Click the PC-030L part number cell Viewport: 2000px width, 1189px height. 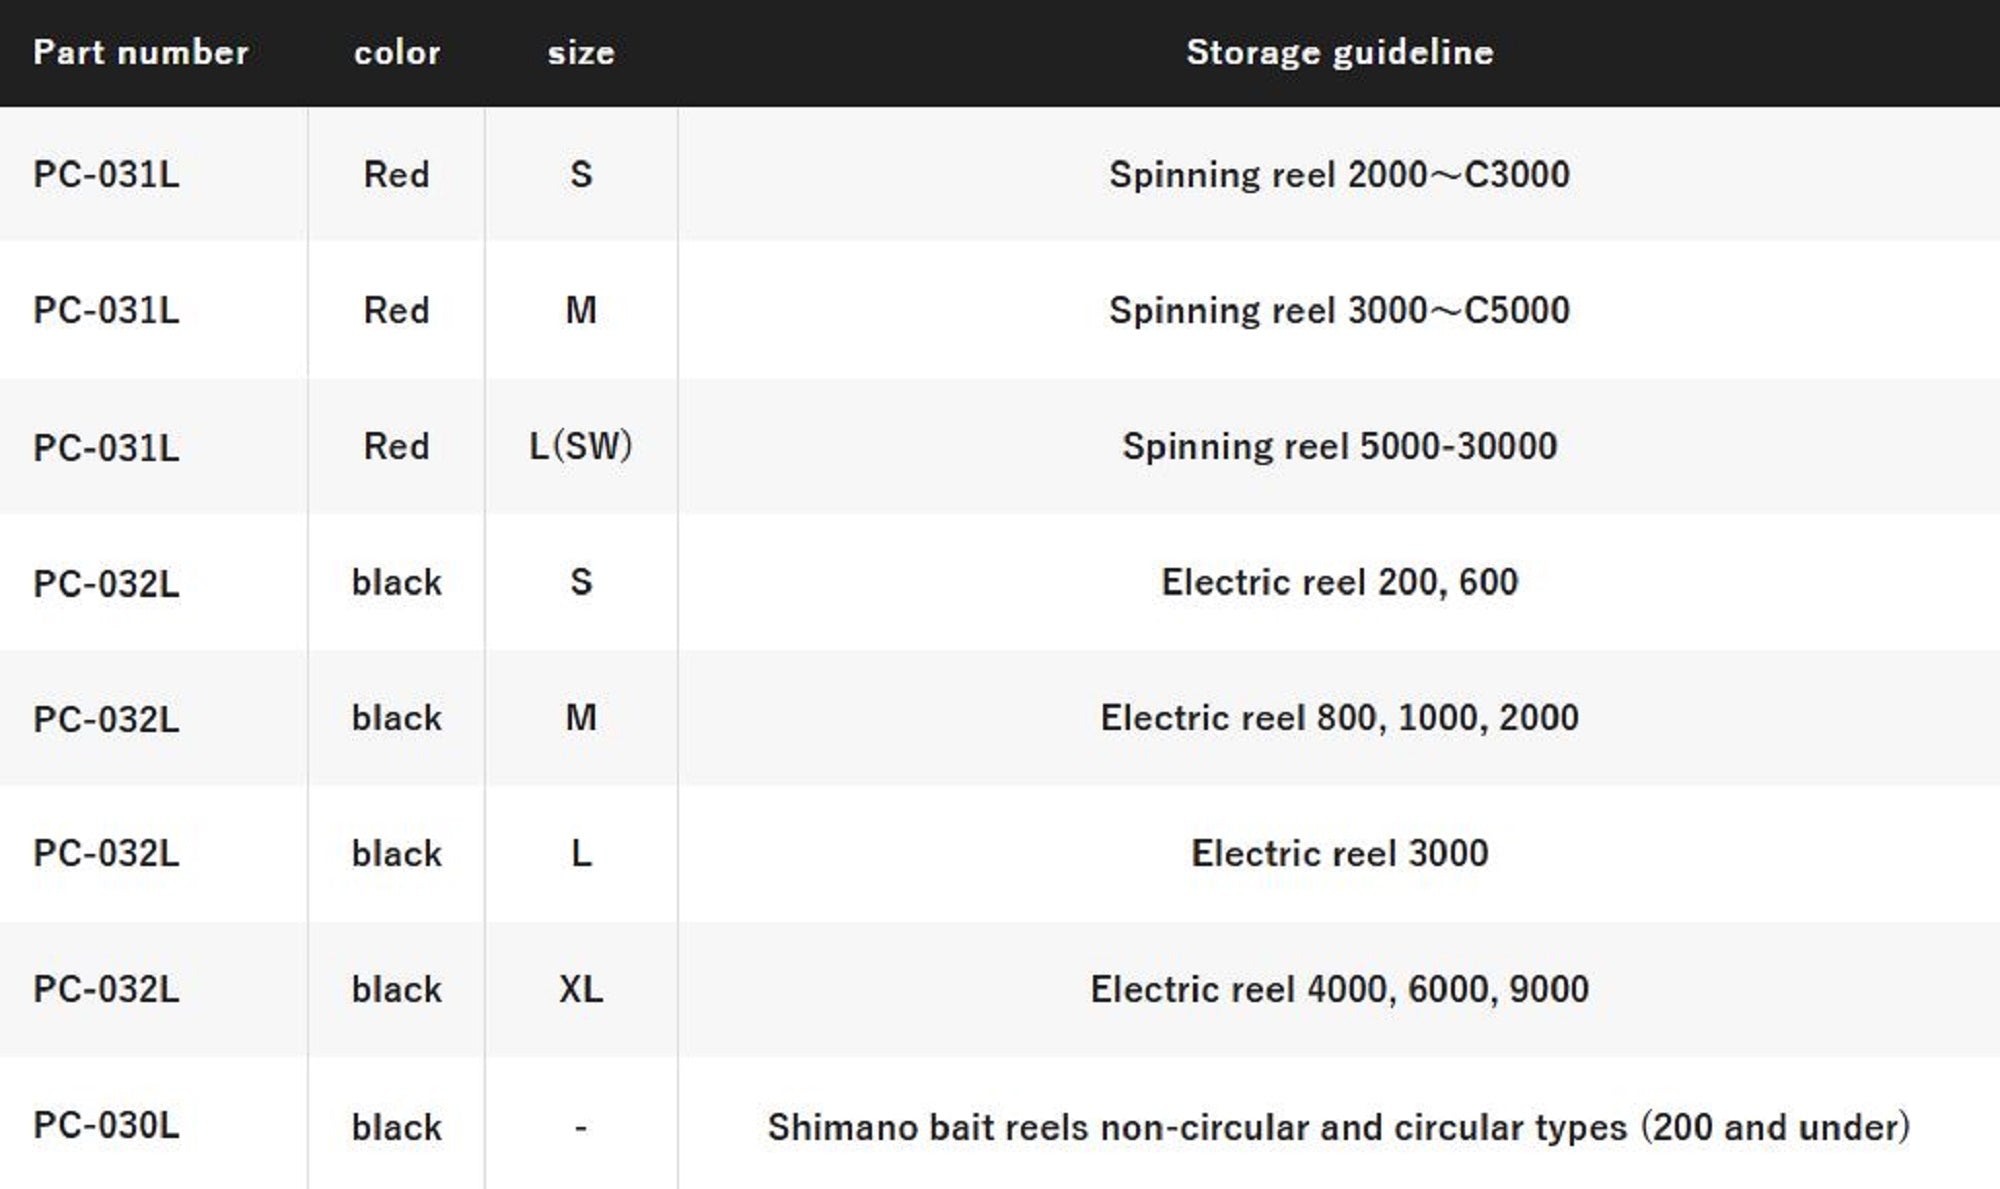click(x=106, y=1125)
